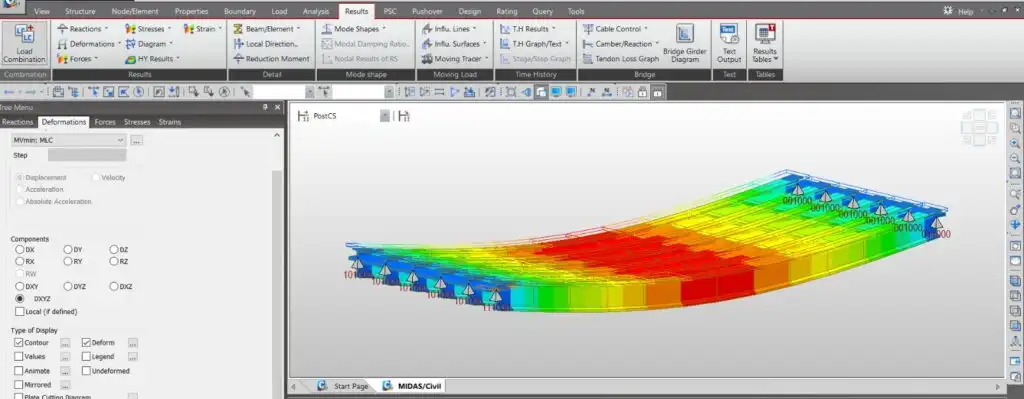The image size is (1024, 399).
Task: Open the Forces tab in Tree Menu
Action: pyautogui.click(x=104, y=122)
